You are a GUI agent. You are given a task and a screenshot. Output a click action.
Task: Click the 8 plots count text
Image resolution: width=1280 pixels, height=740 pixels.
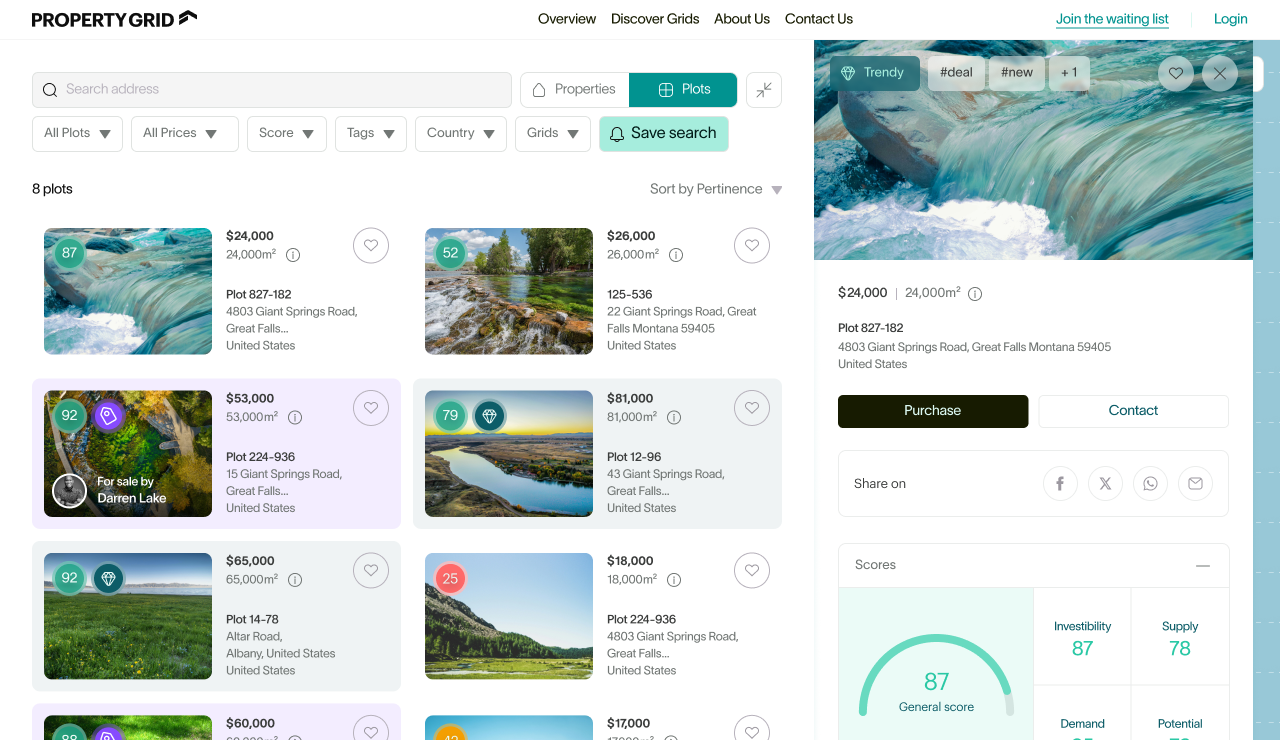(52, 189)
